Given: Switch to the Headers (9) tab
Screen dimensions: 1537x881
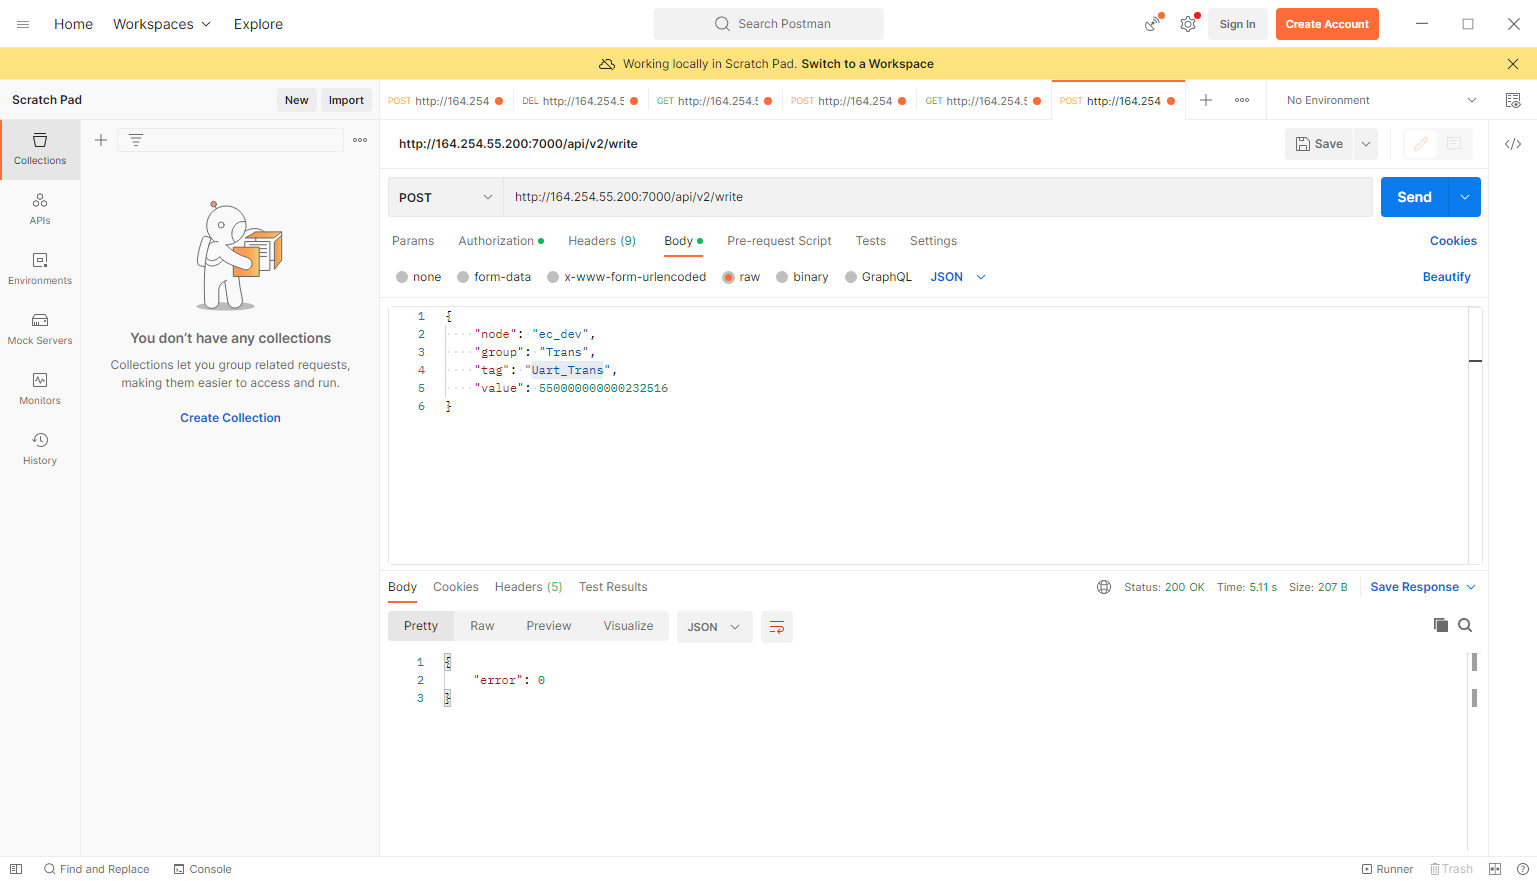Looking at the screenshot, I should 602,241.
